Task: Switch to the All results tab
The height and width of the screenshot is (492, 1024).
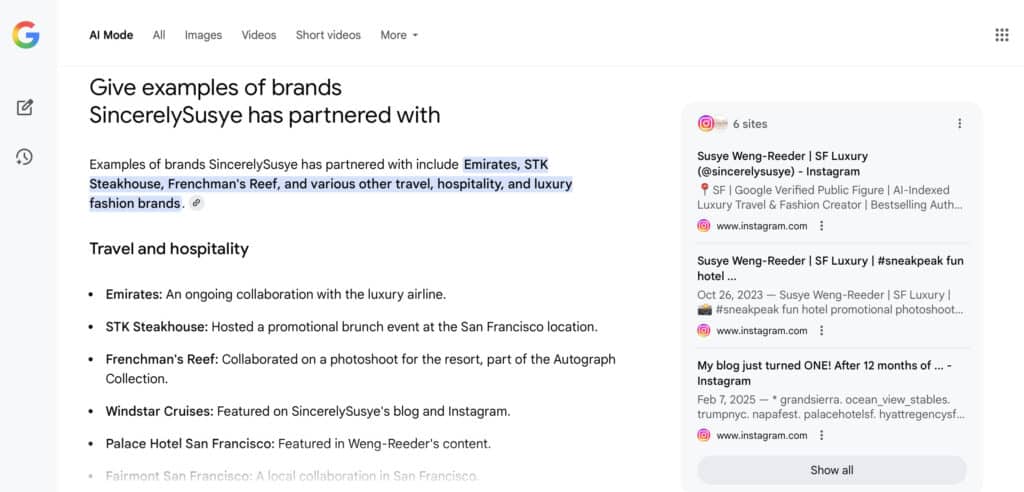Action: tap(159, 35)
